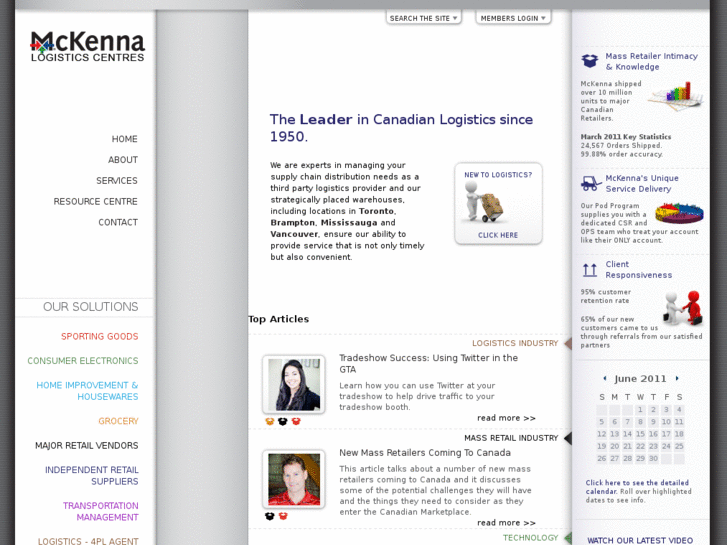Click the red tag icon under Mass Retailers photo

283,516
